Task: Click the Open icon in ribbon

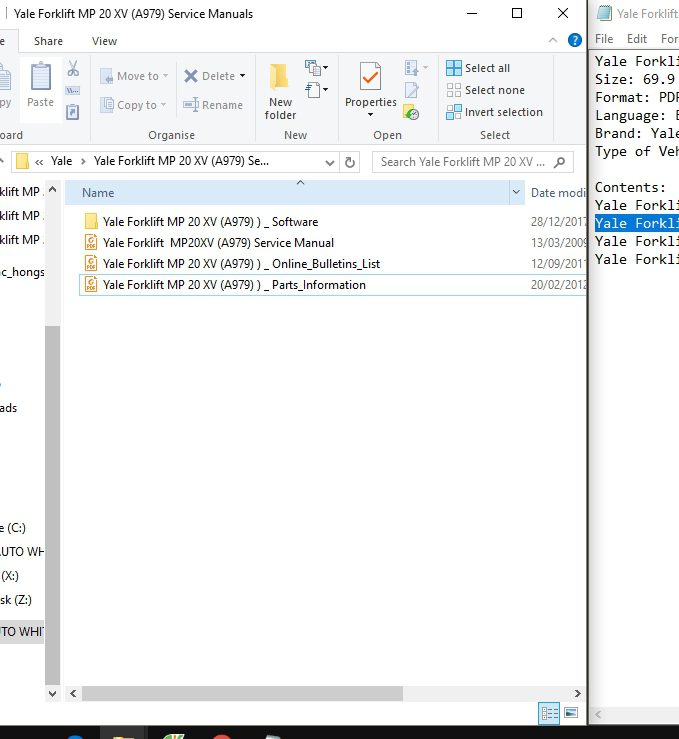Action: pos(416,68)
